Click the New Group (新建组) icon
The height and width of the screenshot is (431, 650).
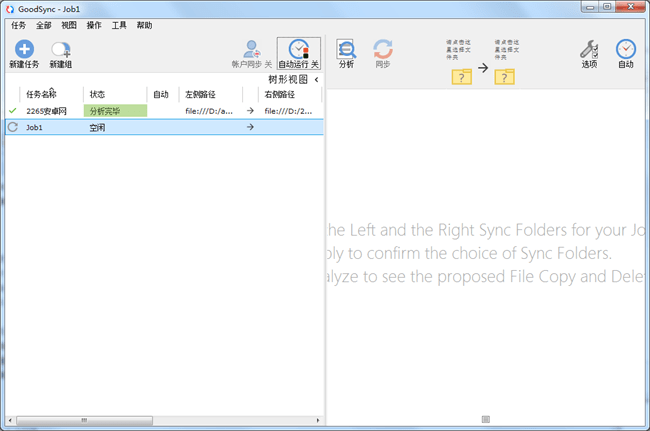[x=60, y=50]
